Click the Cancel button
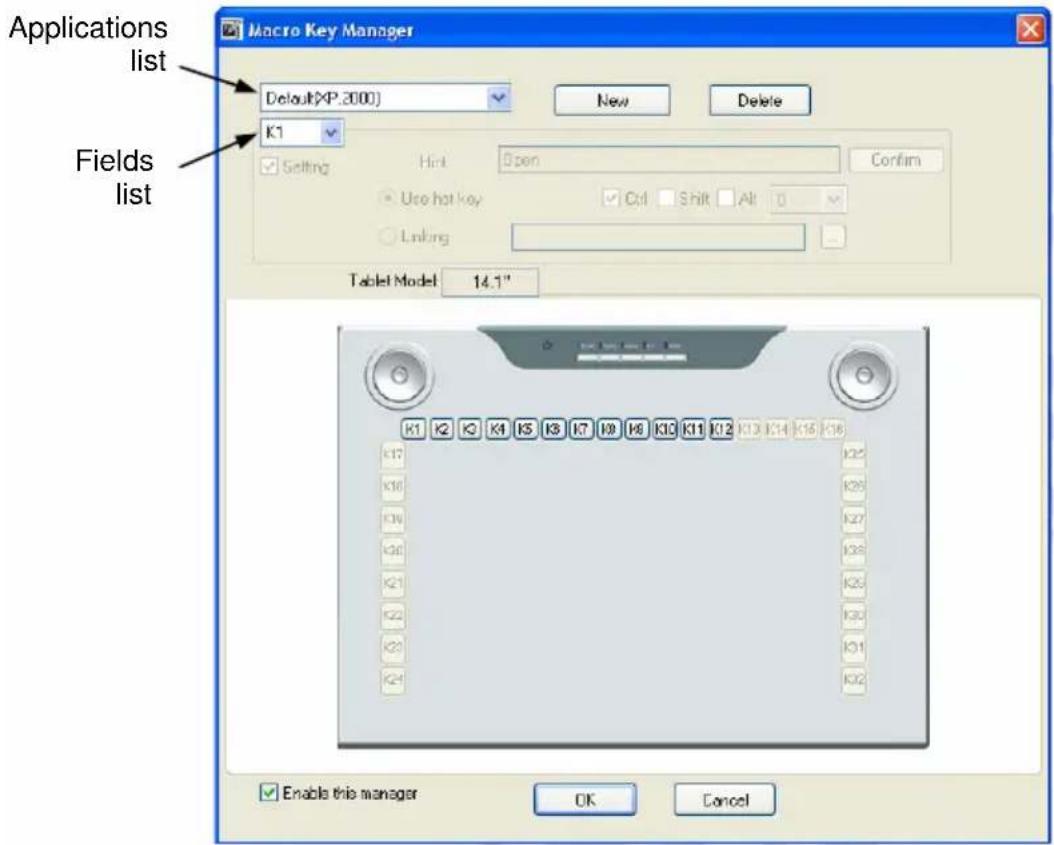 pyautogui.click(x=725, y=799)
